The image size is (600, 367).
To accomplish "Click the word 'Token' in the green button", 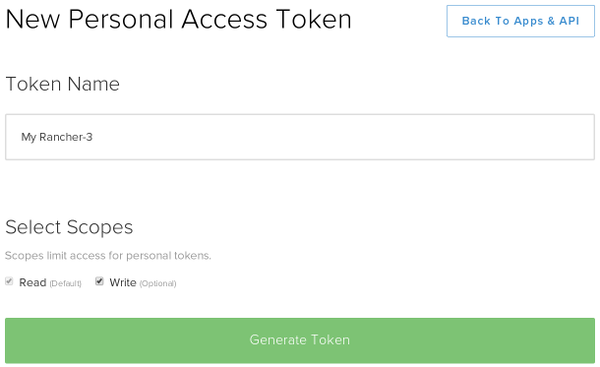I will click(x=330, y=340).
